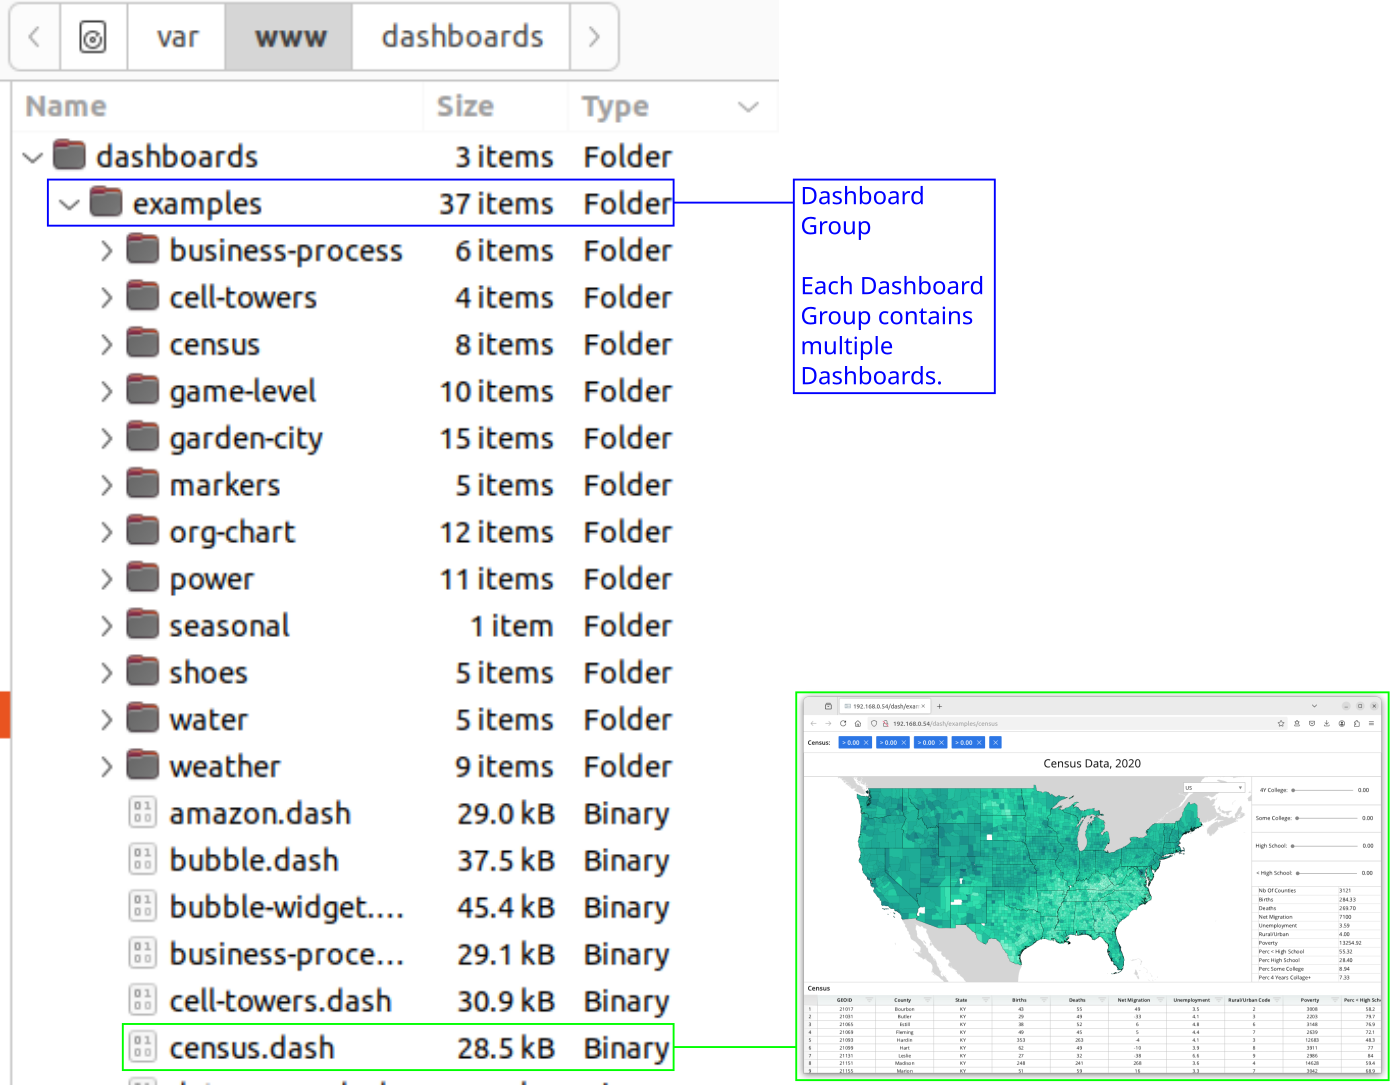Click the forward arrow in path bar

[x=594, y=37]
